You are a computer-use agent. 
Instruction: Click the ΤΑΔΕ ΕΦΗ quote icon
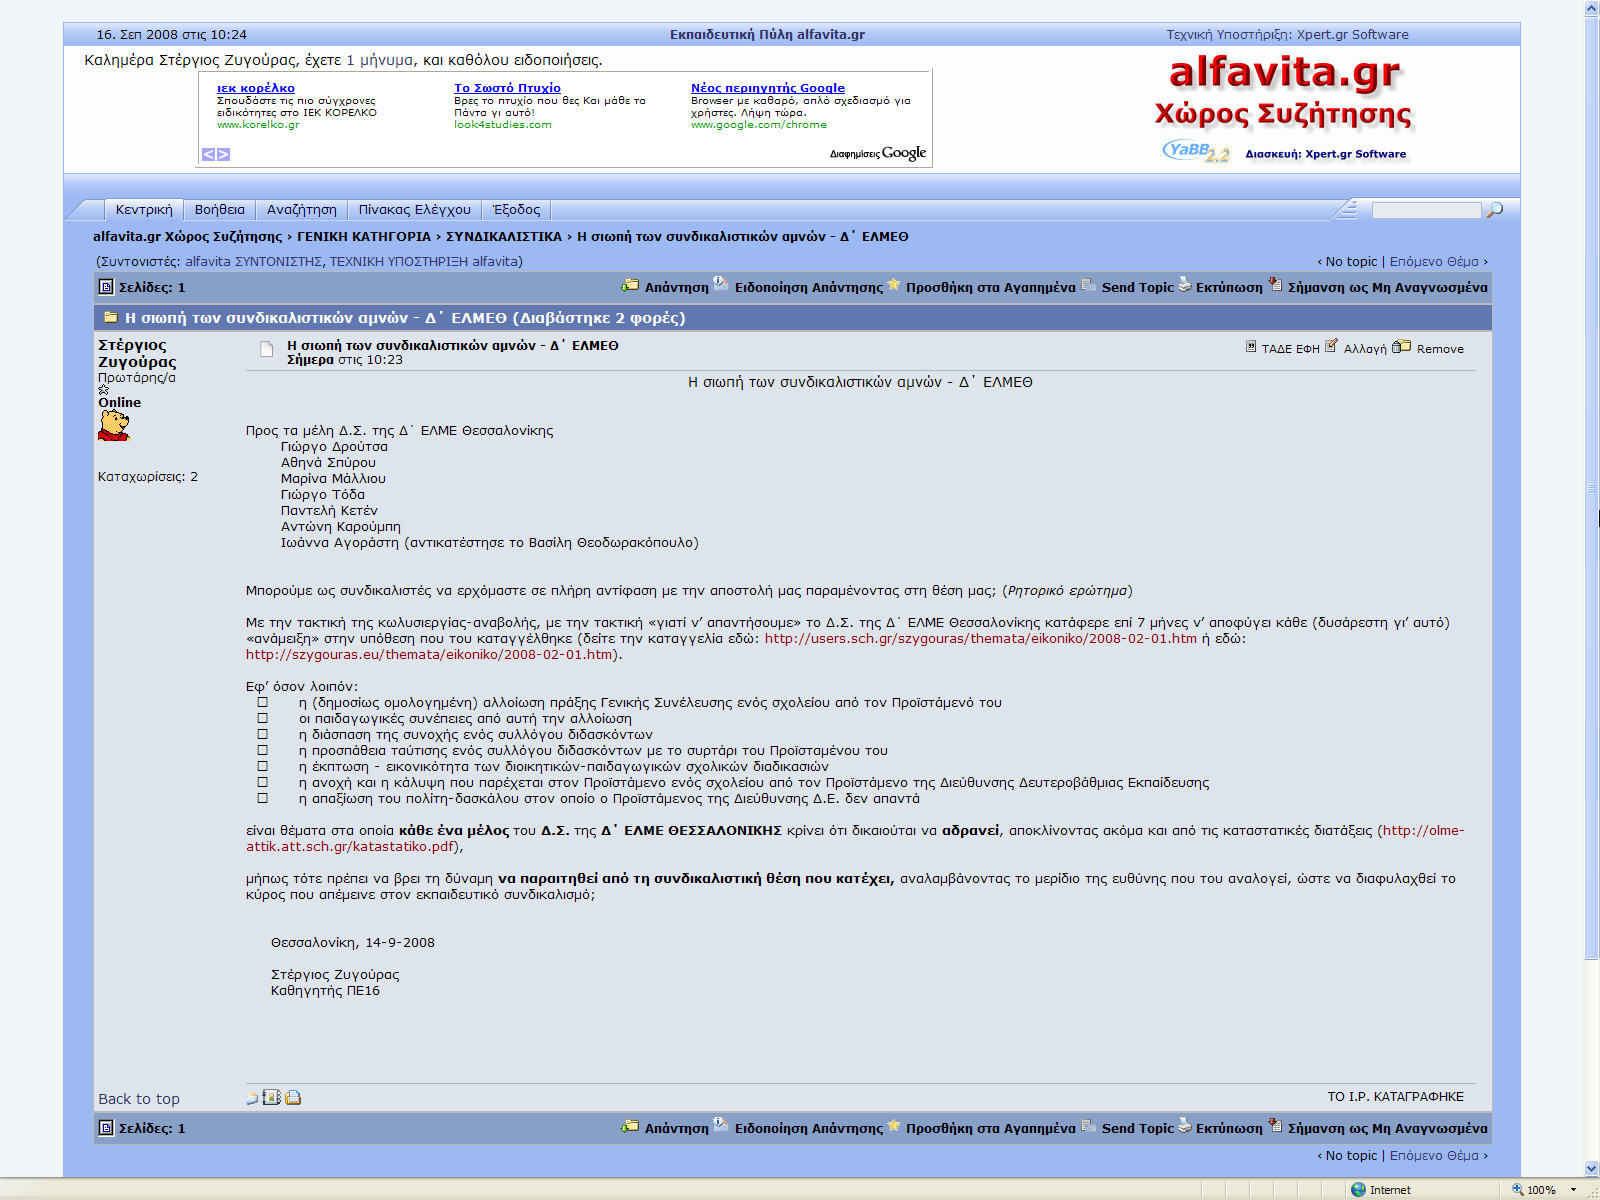[x=1251, y=347]
